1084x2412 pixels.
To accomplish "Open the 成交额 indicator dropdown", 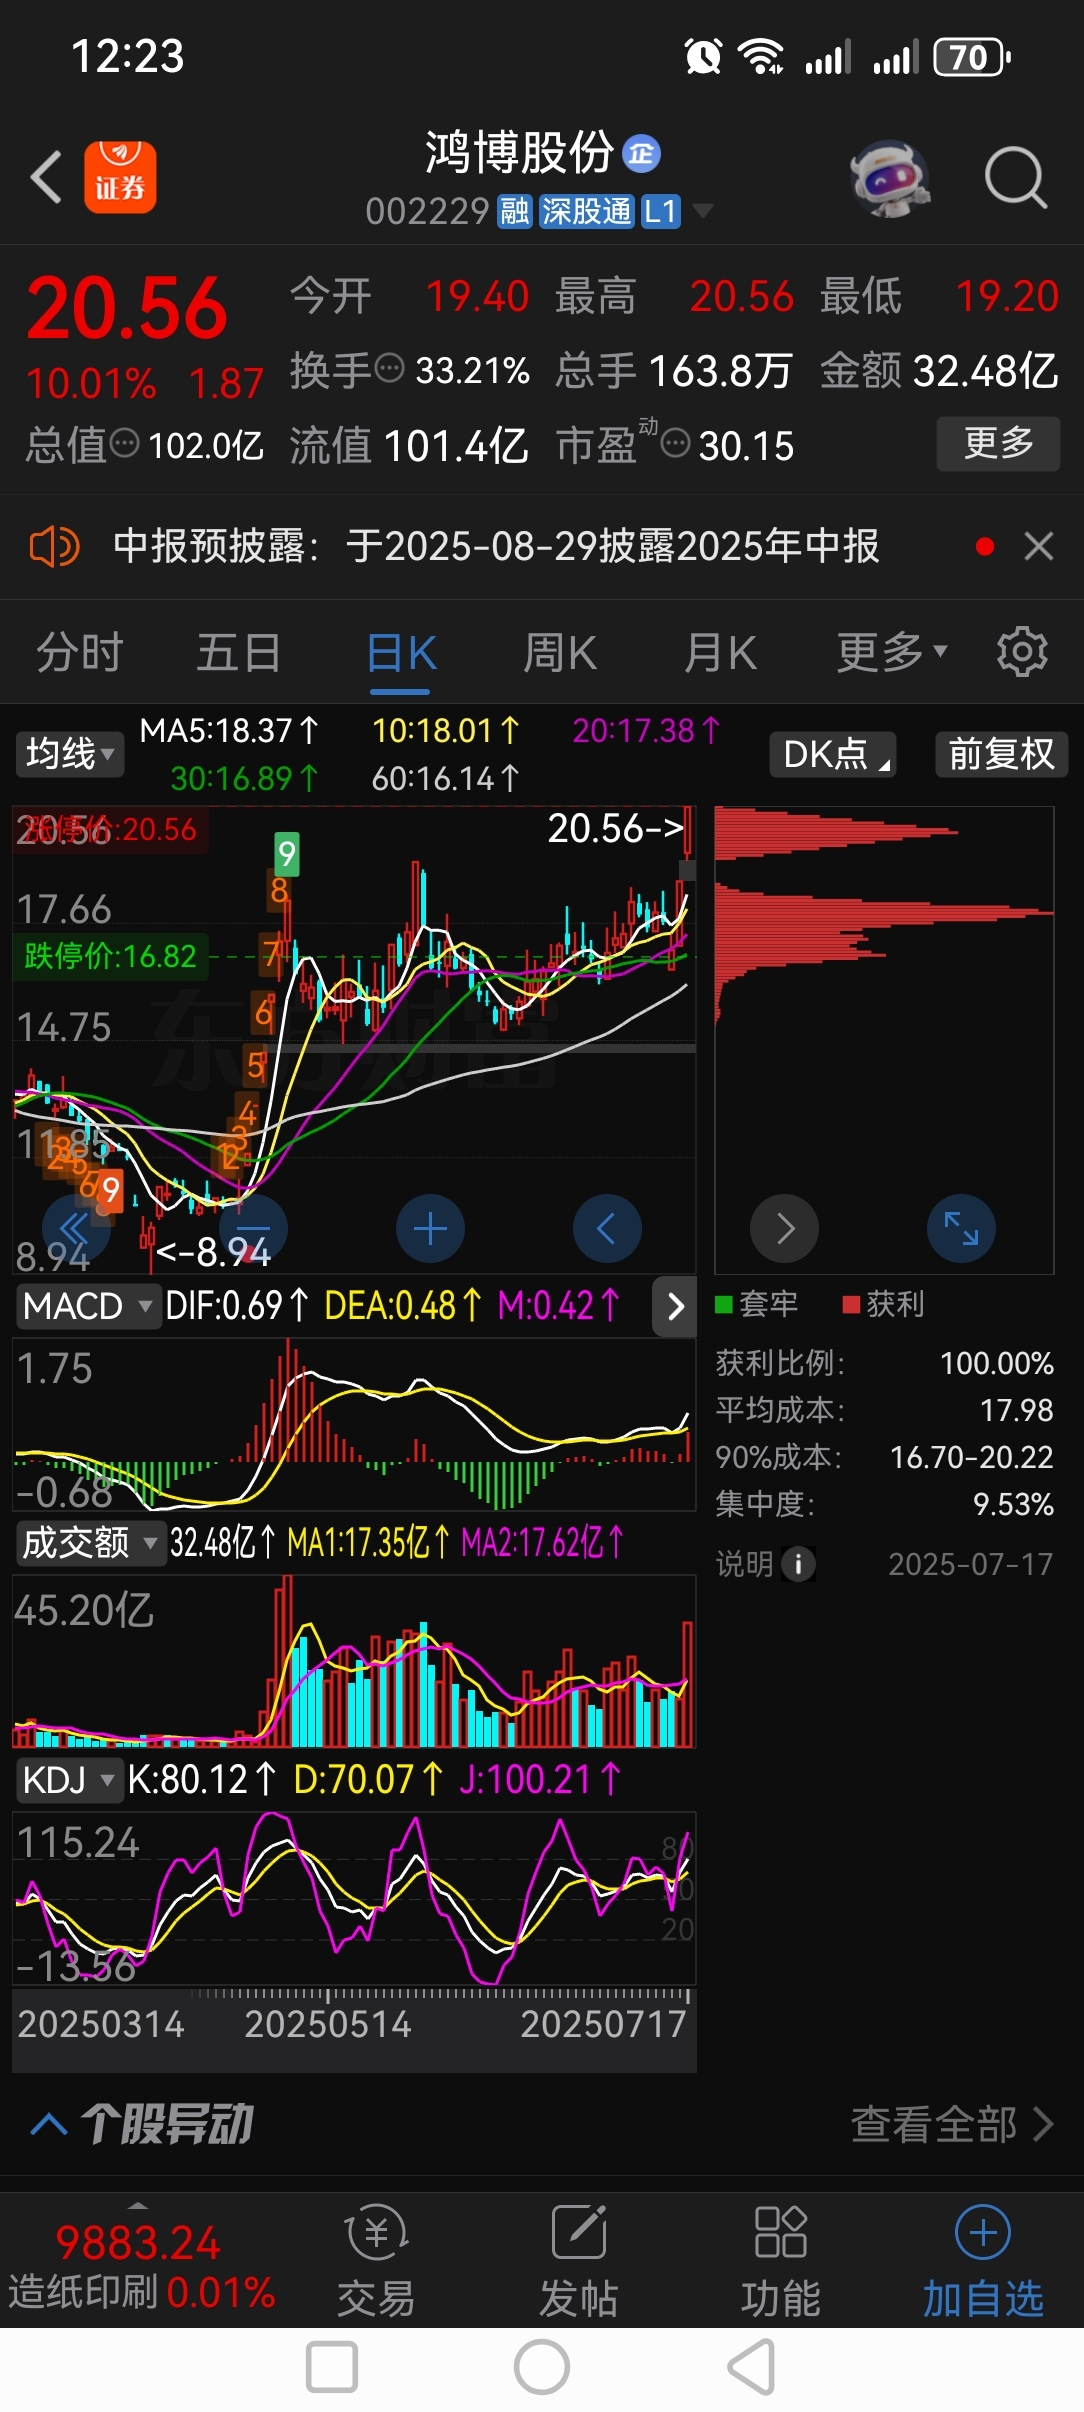I will click(89, 1543).
